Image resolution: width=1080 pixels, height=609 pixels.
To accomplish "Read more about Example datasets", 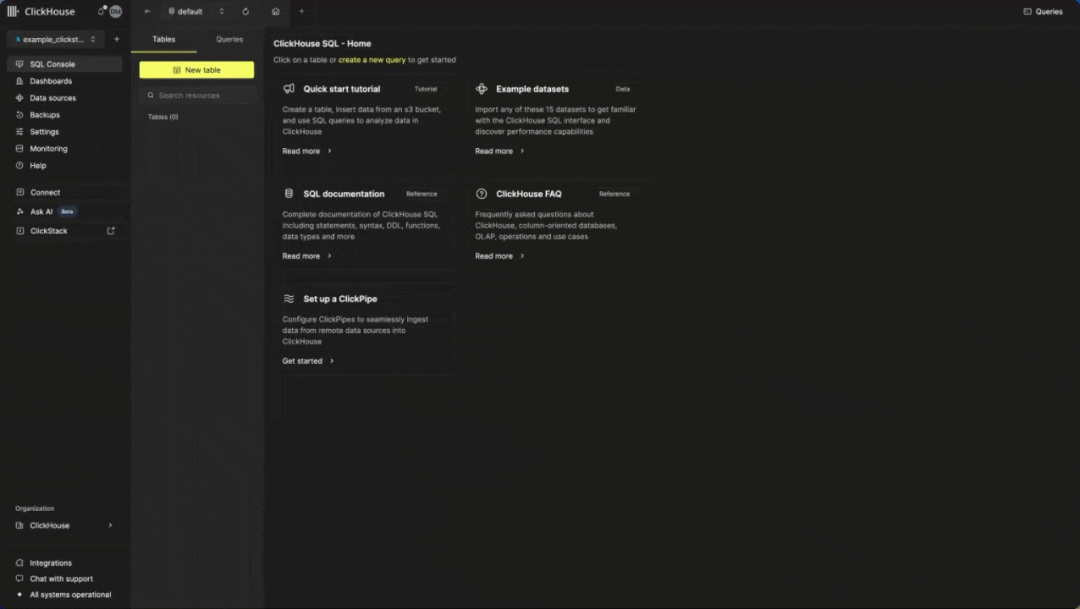I will coord(499,151).
